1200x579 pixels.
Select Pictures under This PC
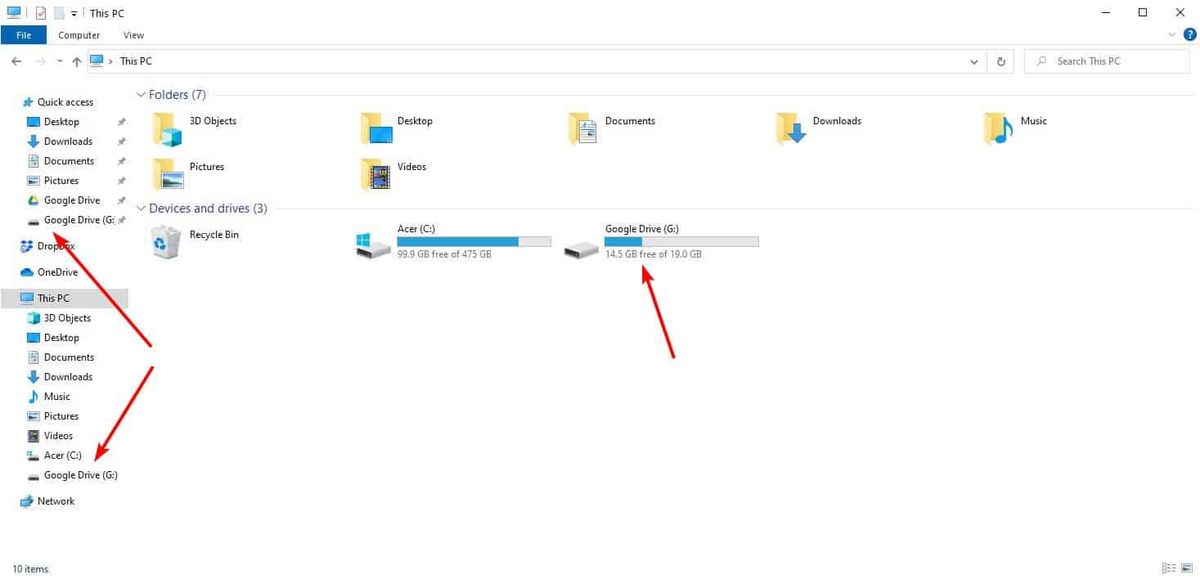(61, 416)
